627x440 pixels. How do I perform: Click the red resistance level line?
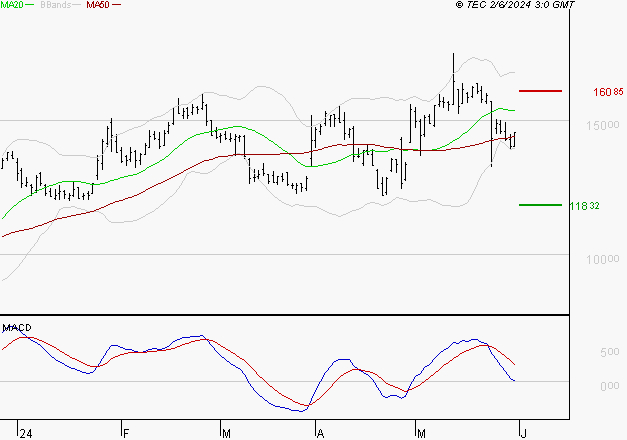(540, 91)
